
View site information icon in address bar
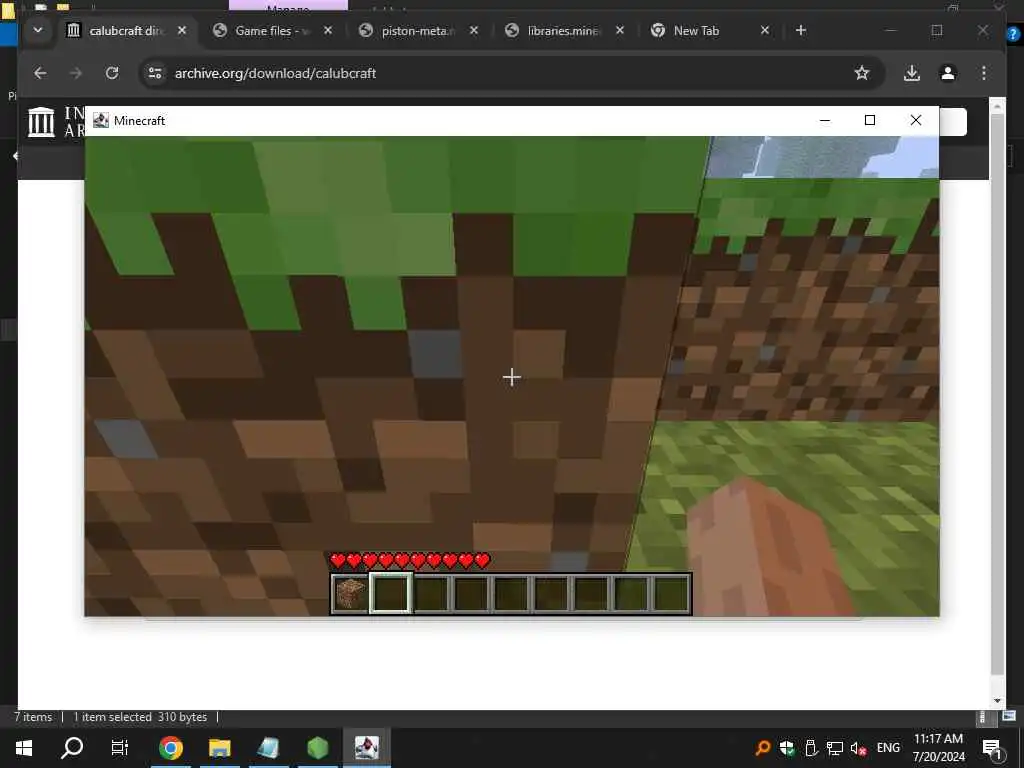point(155,73)
